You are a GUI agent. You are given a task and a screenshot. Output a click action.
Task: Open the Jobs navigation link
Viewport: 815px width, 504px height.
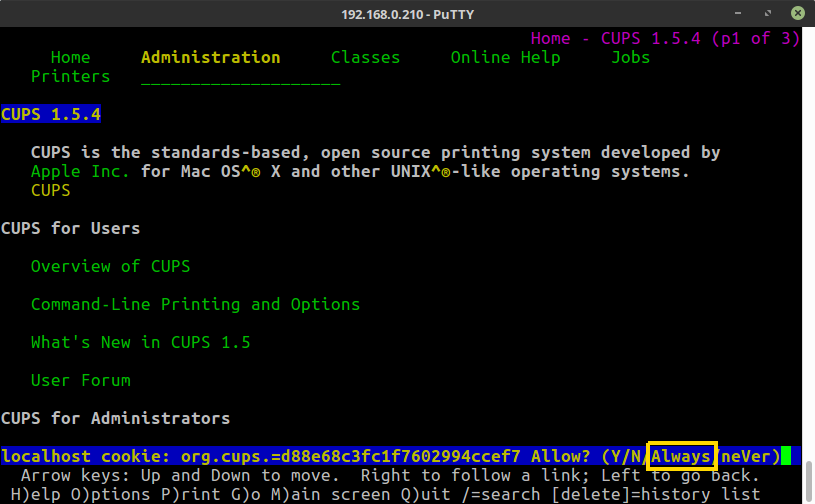[x=630, y=57]
